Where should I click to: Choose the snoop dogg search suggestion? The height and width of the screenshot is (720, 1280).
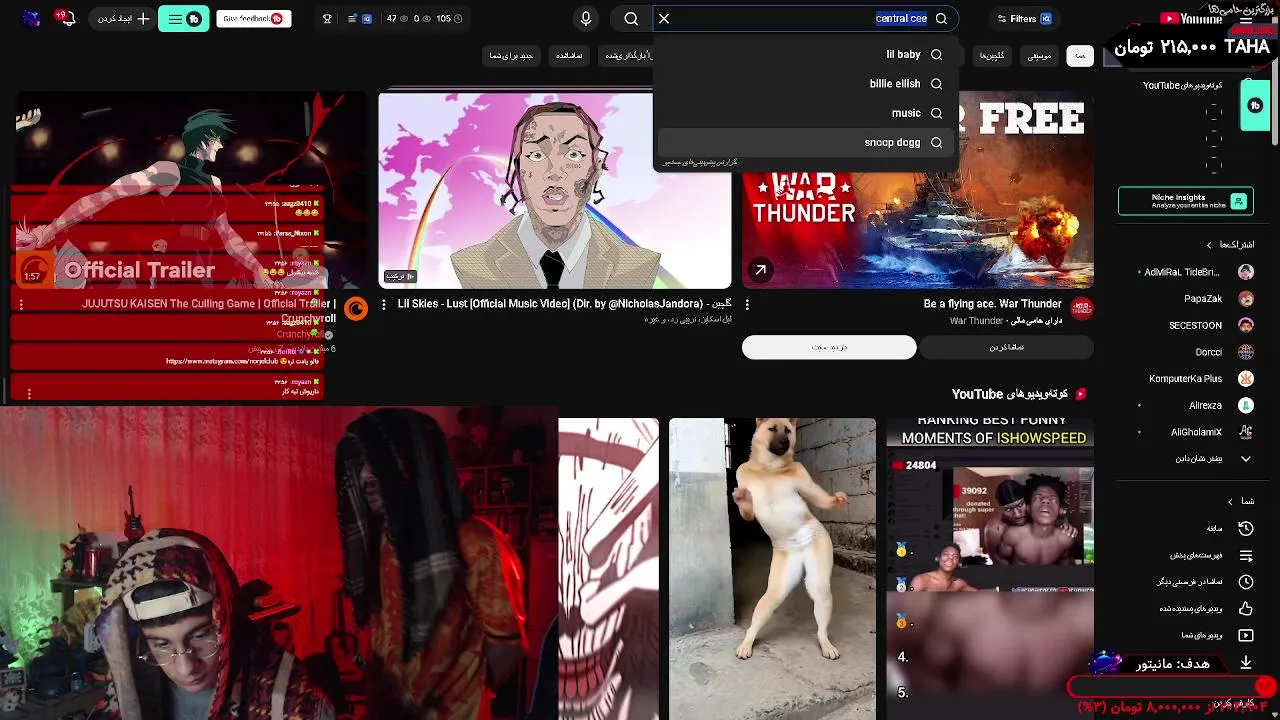point(805,142)
